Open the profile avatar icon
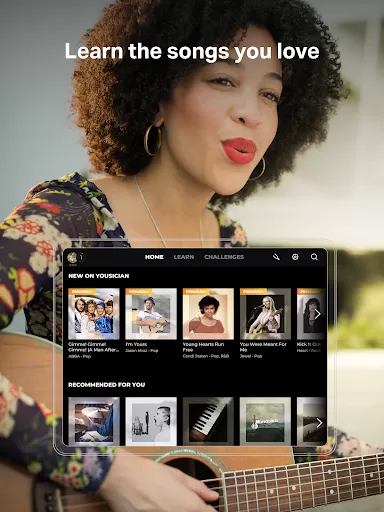This screenshot has height=512, width=384. click(72, 257)
